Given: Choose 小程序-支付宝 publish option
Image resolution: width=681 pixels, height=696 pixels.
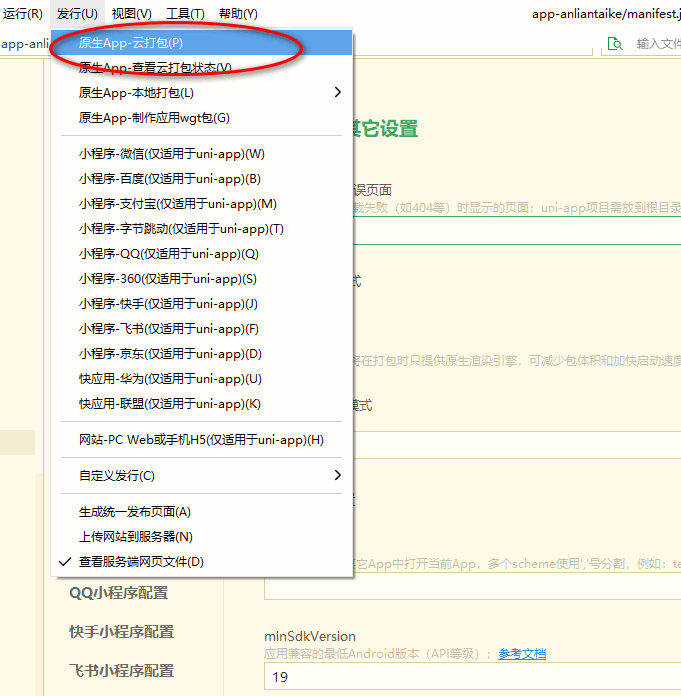Looking at the screenshot, I should tap(178, 204).
